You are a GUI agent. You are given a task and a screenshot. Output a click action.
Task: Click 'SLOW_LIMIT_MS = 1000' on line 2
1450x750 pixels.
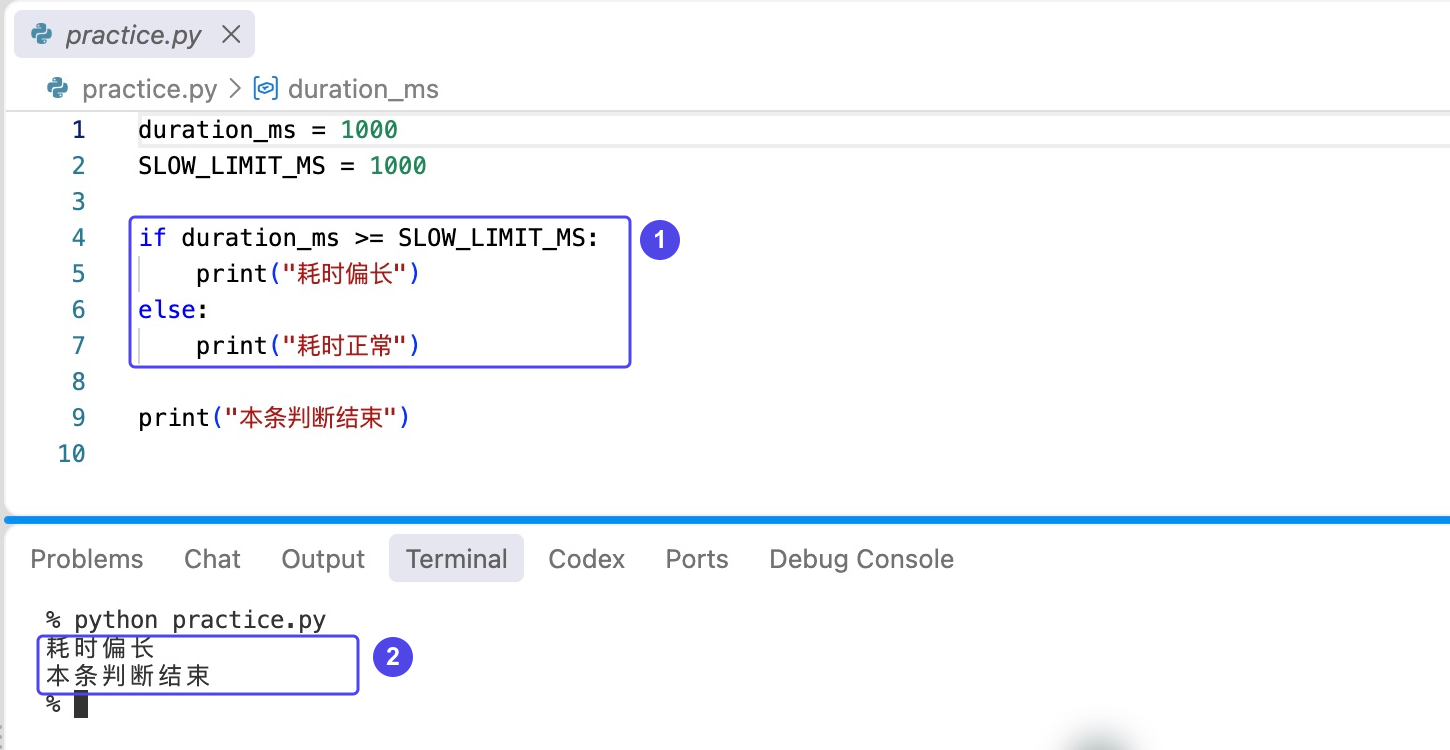pyautogui.click(x=283, y=166)
